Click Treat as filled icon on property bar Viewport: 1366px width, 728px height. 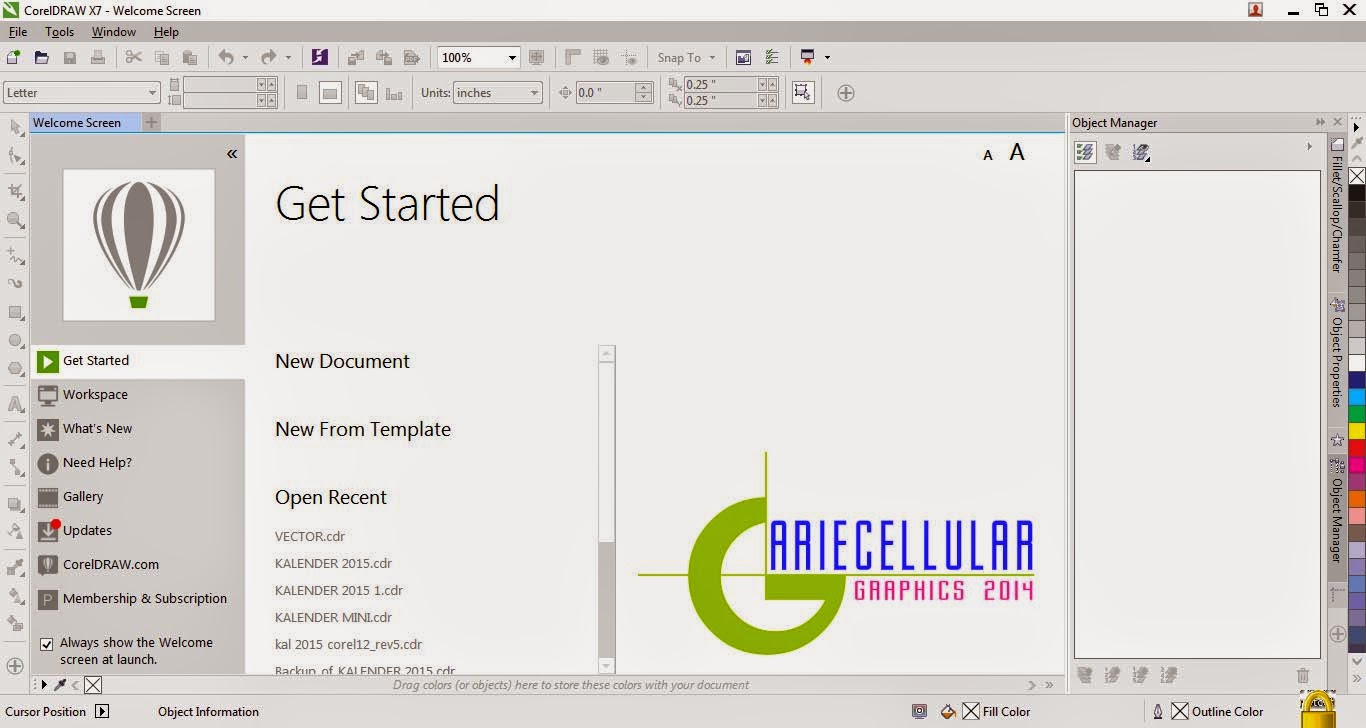click(801, 92)
